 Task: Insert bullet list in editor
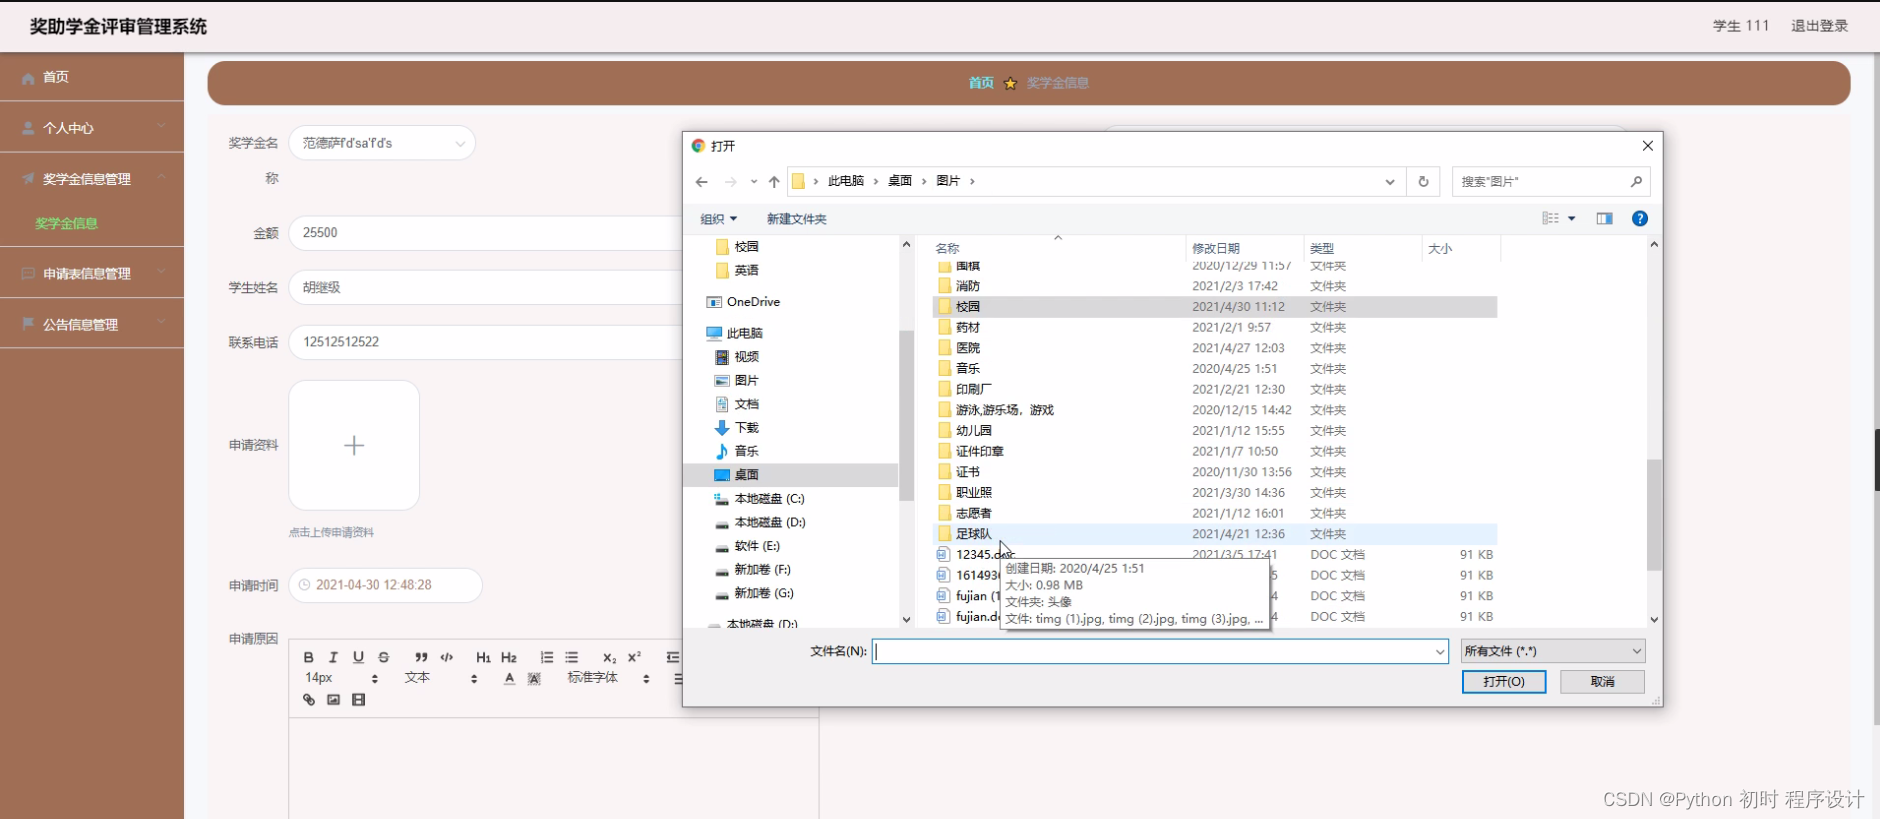pyautogui.click(x=571, y=657)
